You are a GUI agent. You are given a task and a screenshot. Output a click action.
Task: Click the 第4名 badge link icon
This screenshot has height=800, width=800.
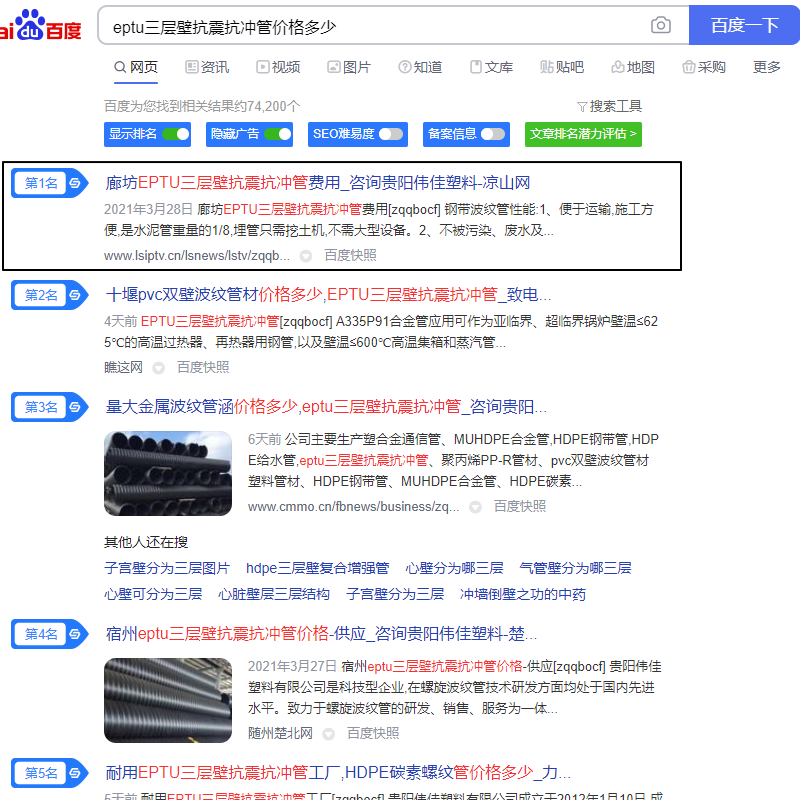pos(75,634)
